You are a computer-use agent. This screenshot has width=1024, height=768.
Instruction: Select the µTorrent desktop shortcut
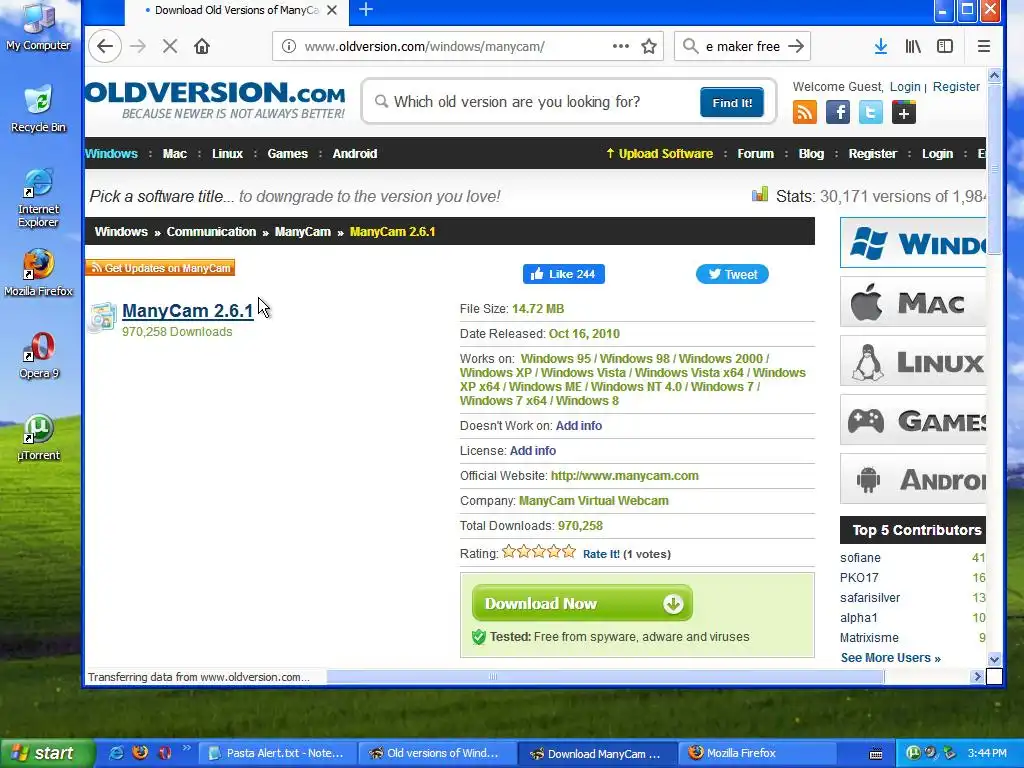39,438
